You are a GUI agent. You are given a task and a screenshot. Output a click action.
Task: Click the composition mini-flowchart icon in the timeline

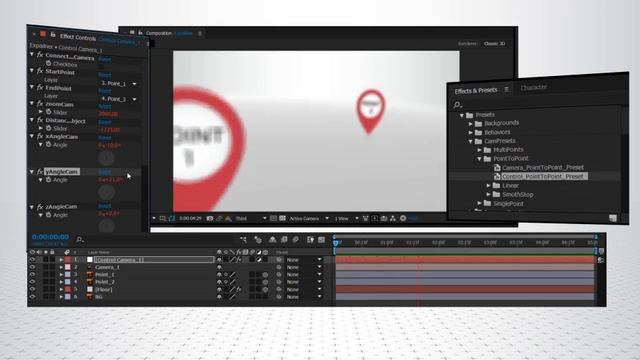243,240
